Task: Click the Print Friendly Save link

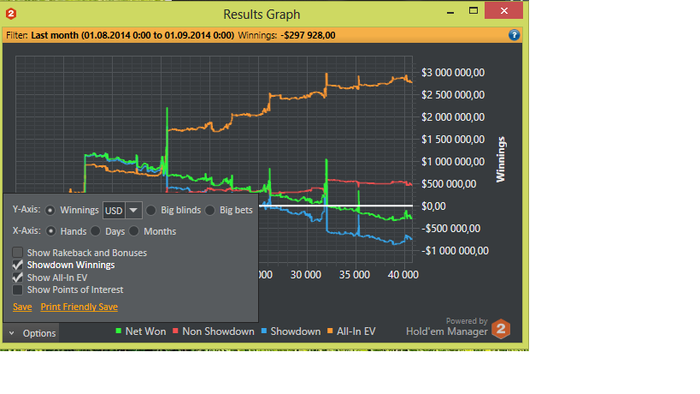Action: click(79, 307)
